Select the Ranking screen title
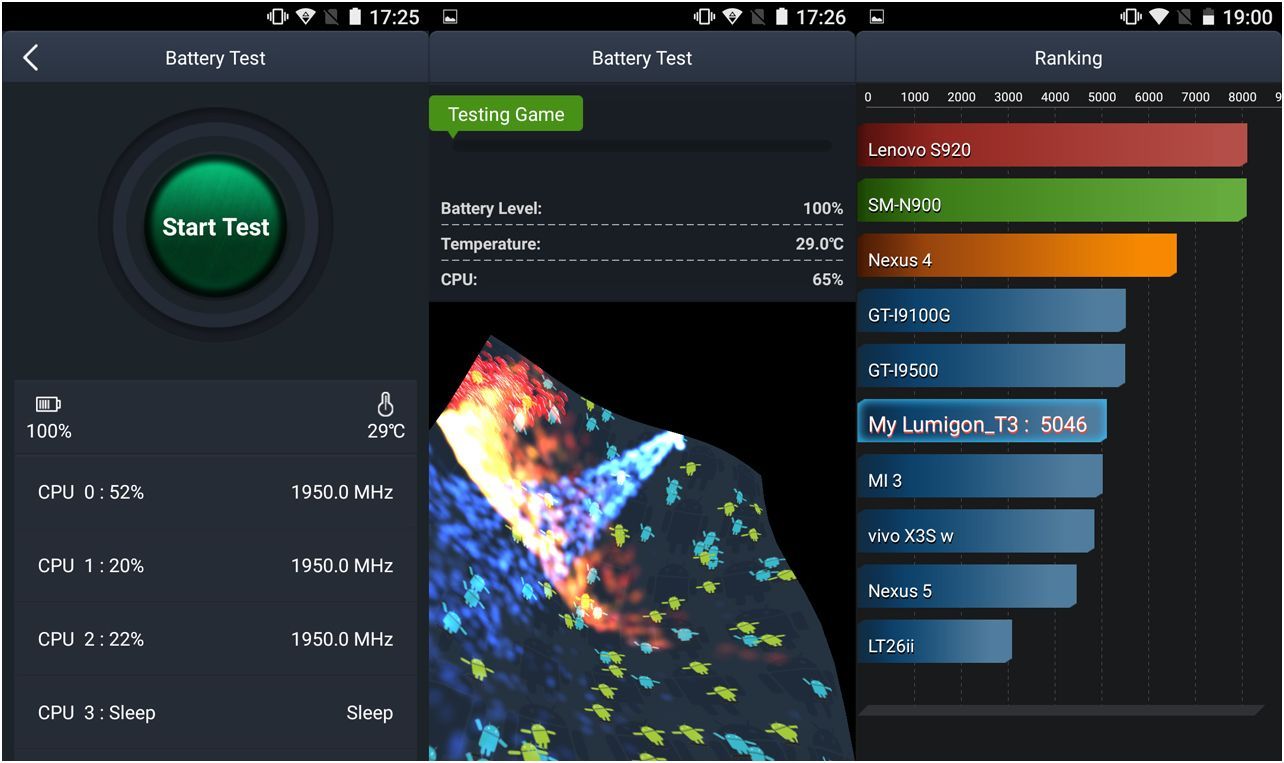The width and height of the screenshot is (1284, 763). click(x=1068, y=58)
